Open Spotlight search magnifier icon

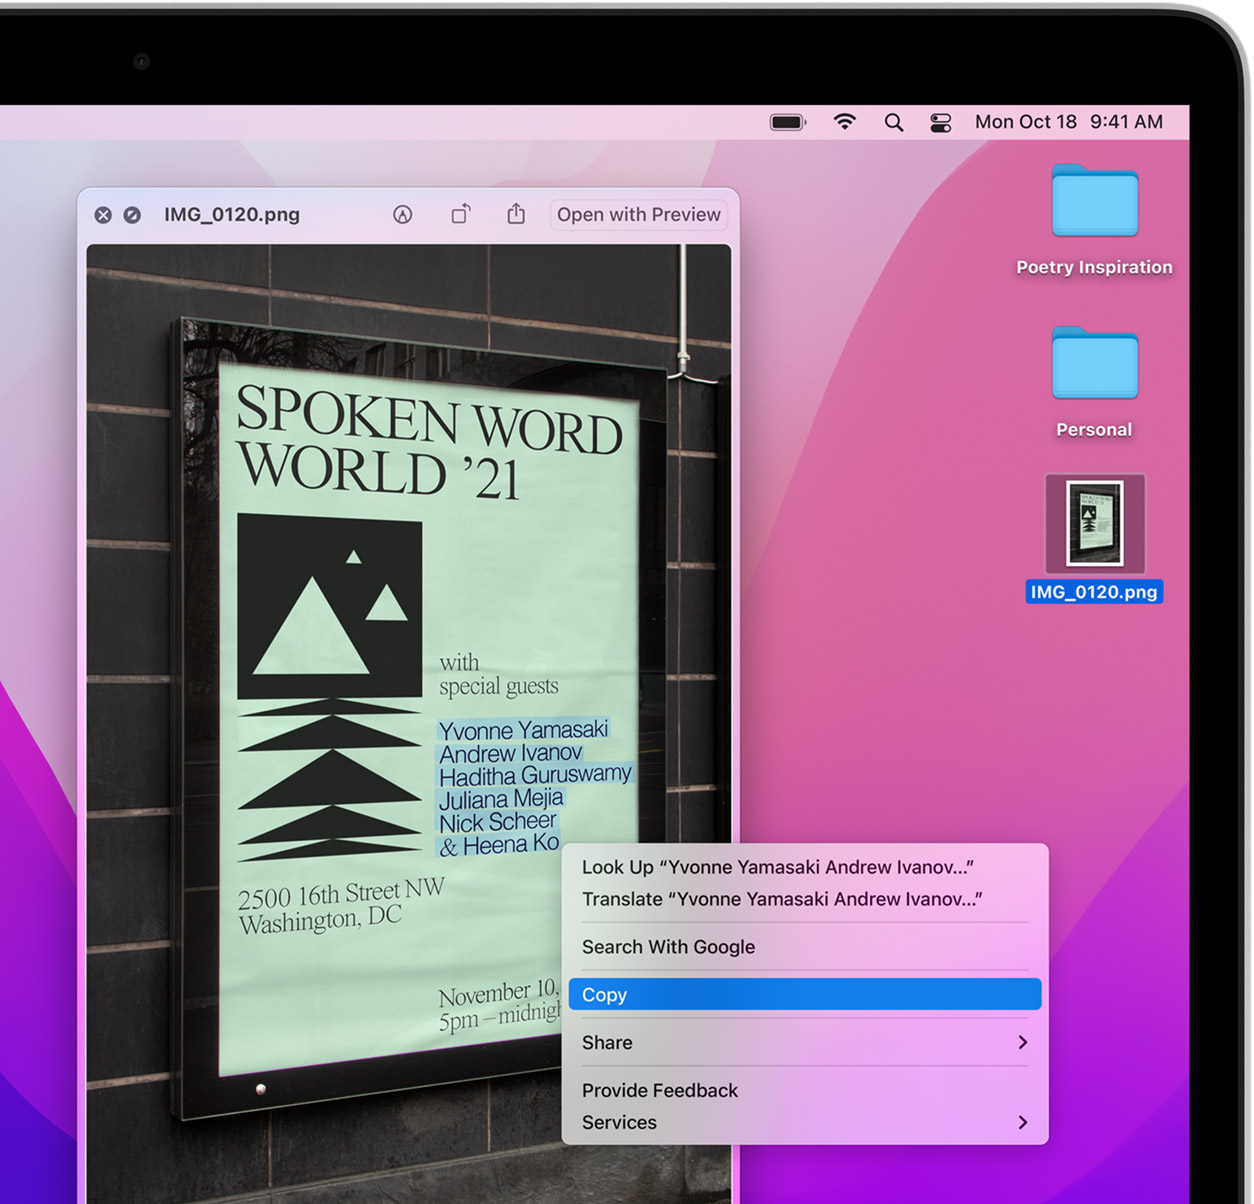point(894,122)
